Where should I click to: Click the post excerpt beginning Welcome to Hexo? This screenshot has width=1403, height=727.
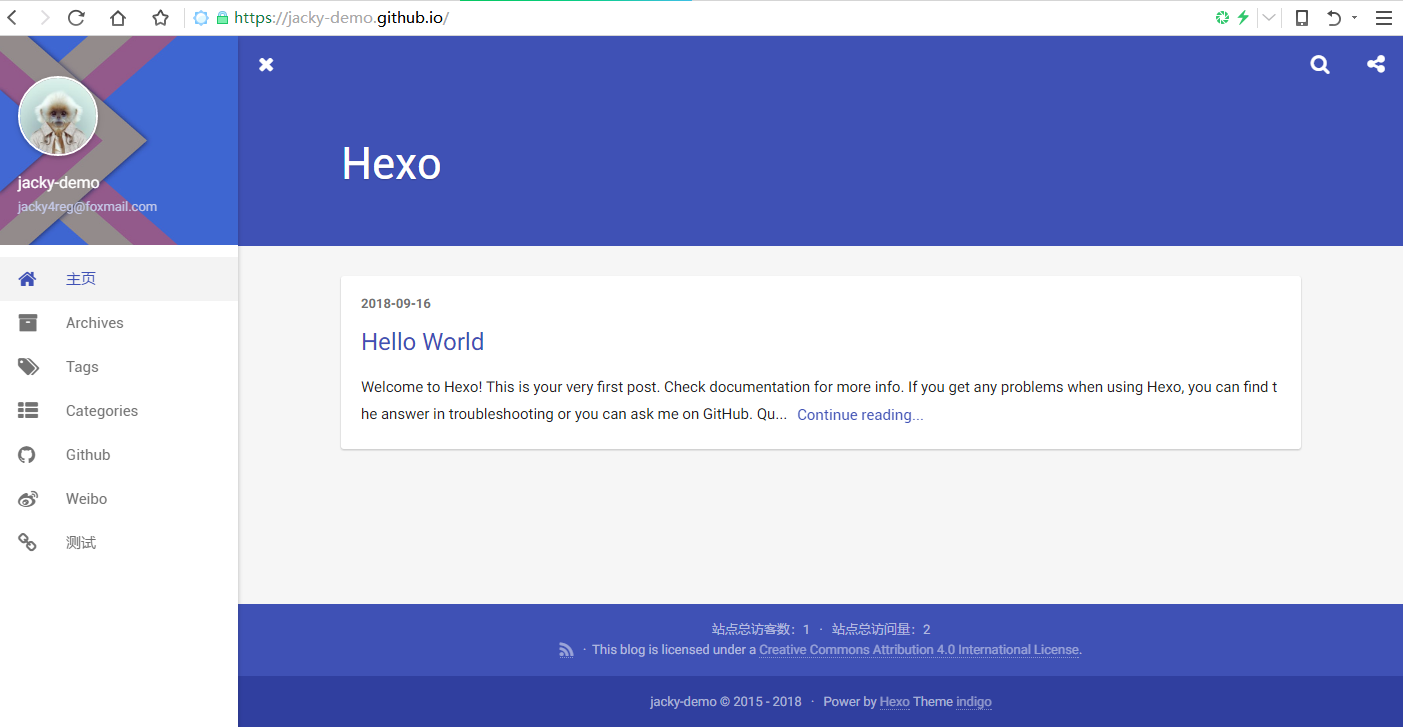(819, 400)
